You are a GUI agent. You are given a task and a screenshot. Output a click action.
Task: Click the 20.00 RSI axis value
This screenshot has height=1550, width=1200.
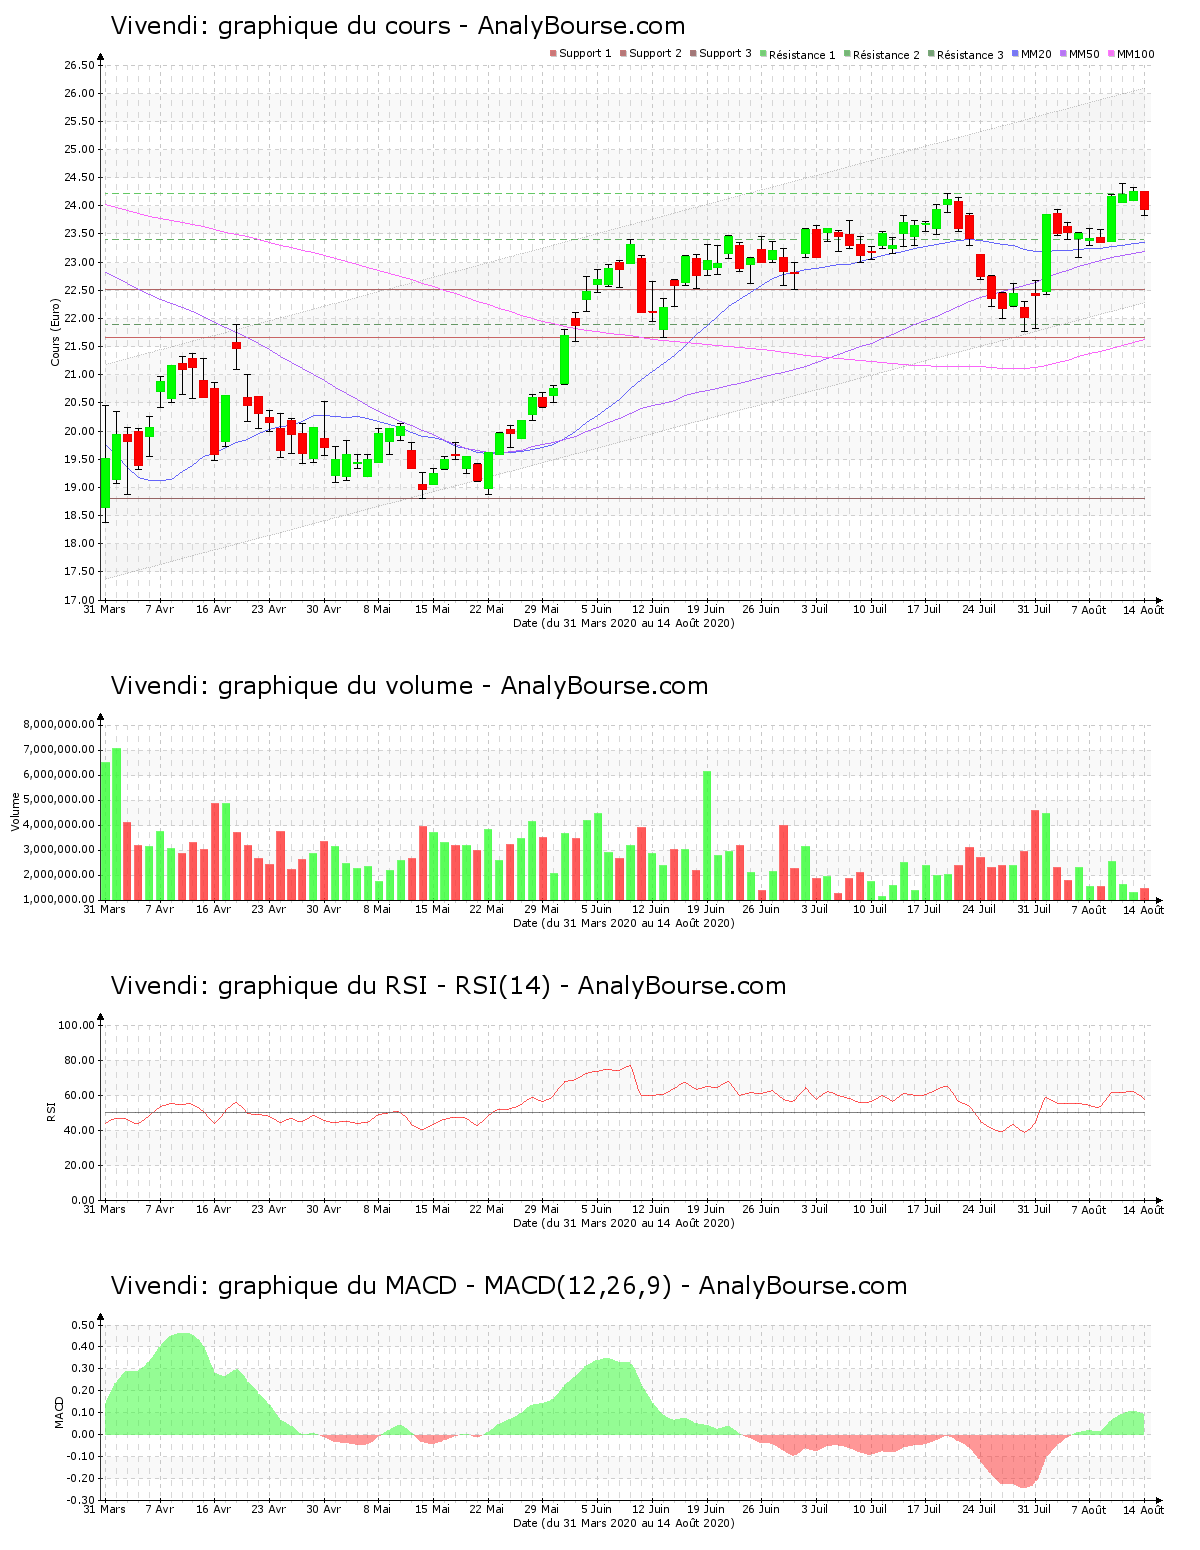click(79, 1165)
